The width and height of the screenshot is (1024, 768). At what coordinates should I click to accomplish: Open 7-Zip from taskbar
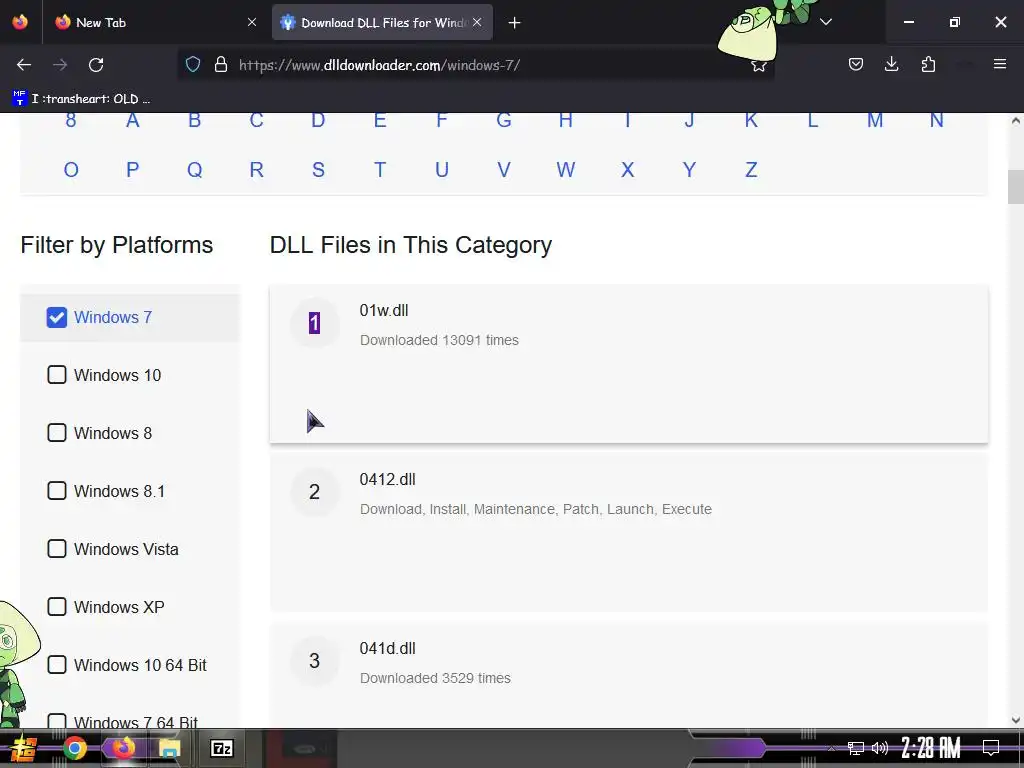click(221, 748)
